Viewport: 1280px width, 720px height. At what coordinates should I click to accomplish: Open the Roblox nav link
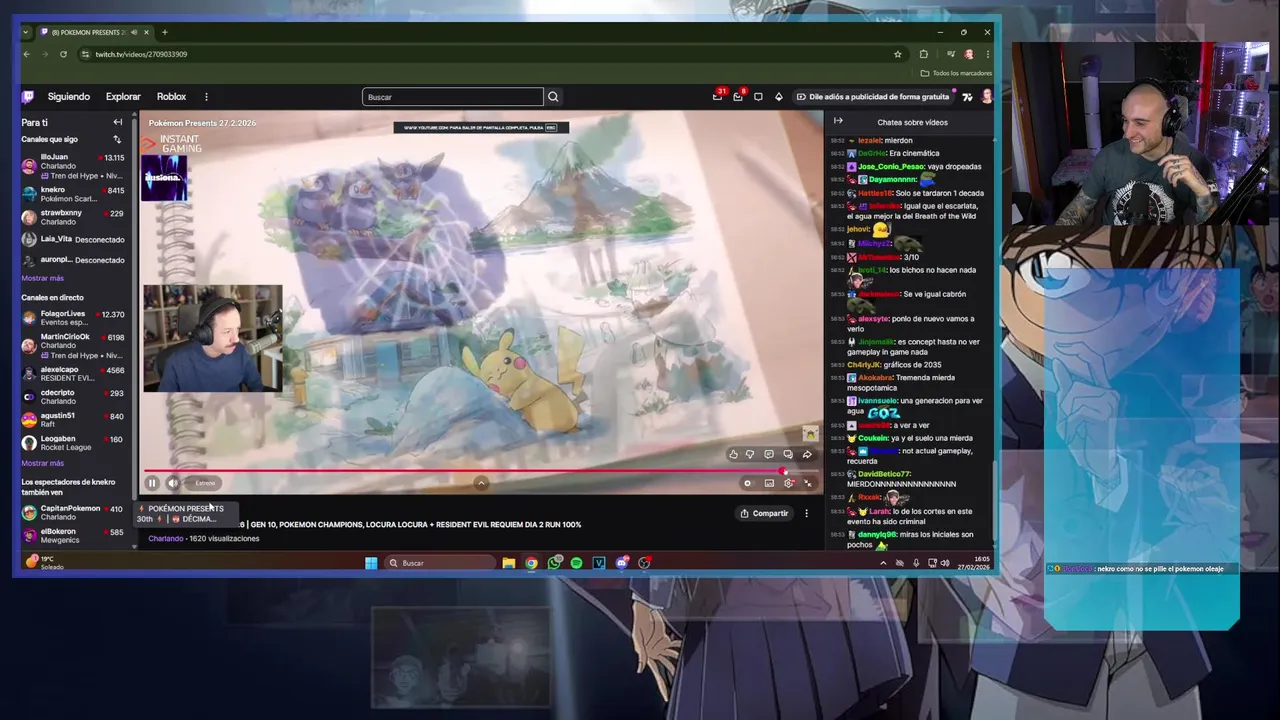pos(171,97)
